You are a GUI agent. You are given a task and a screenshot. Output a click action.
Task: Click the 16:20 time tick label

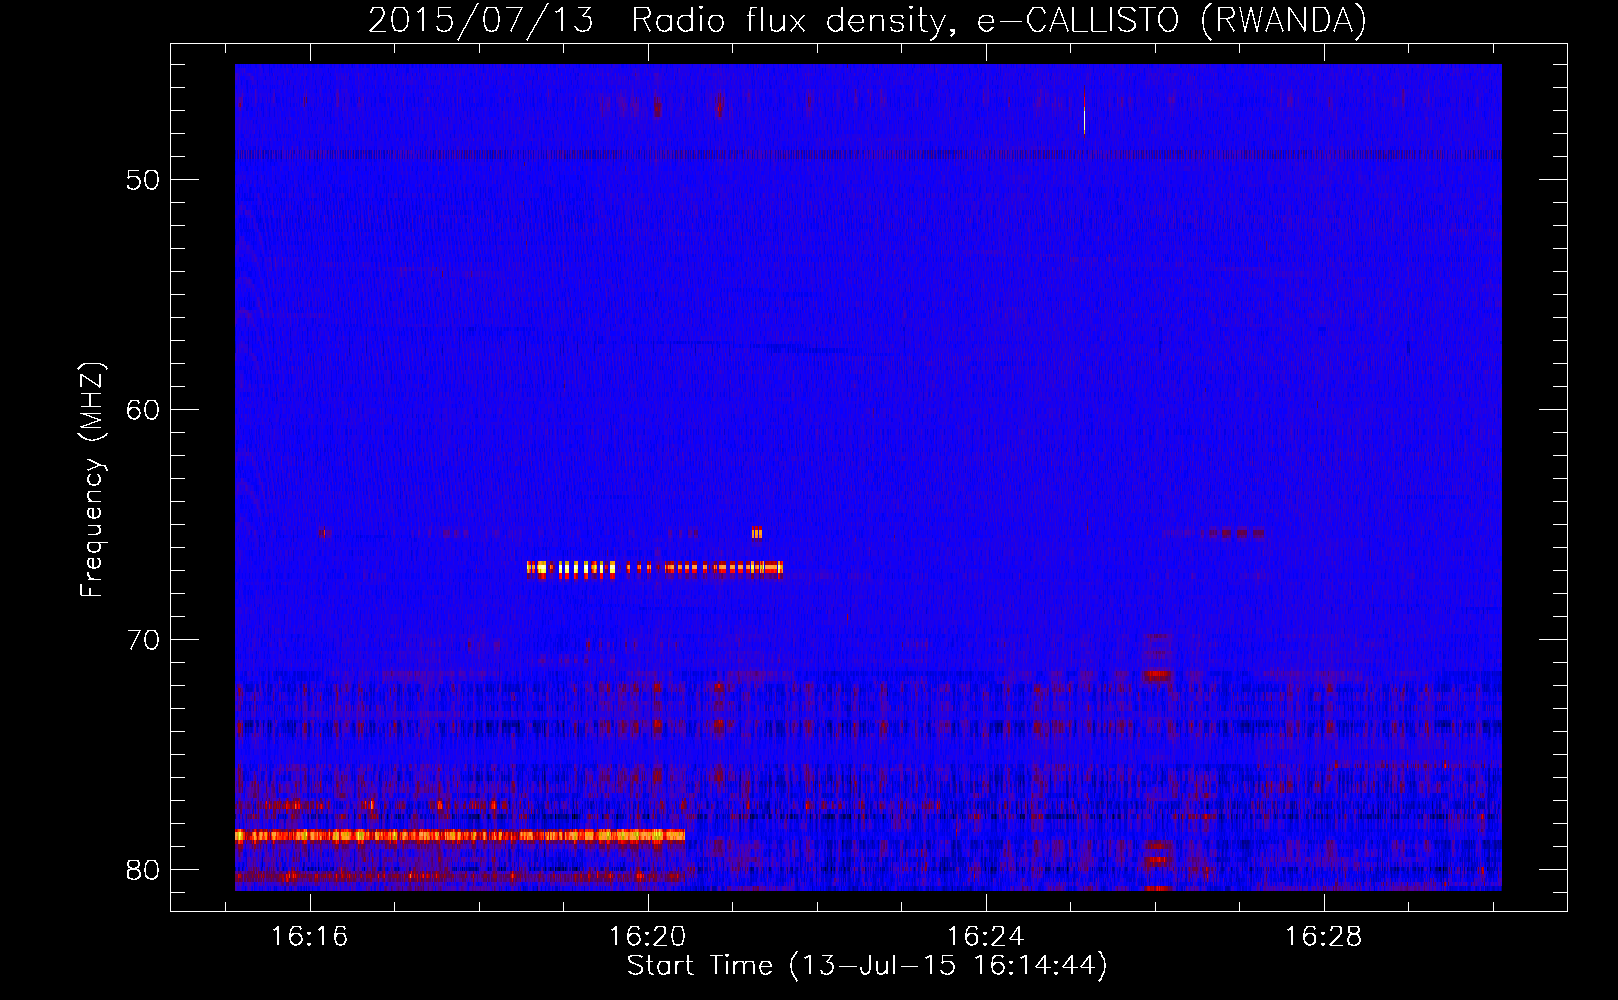click(648, 937)
